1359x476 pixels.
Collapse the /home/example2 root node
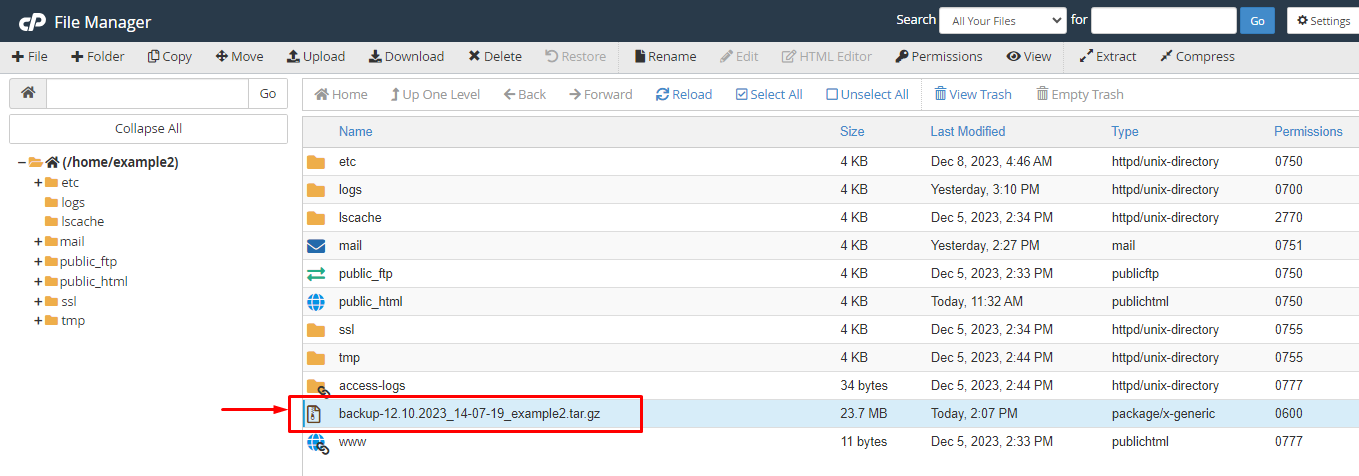click(22, 162)
